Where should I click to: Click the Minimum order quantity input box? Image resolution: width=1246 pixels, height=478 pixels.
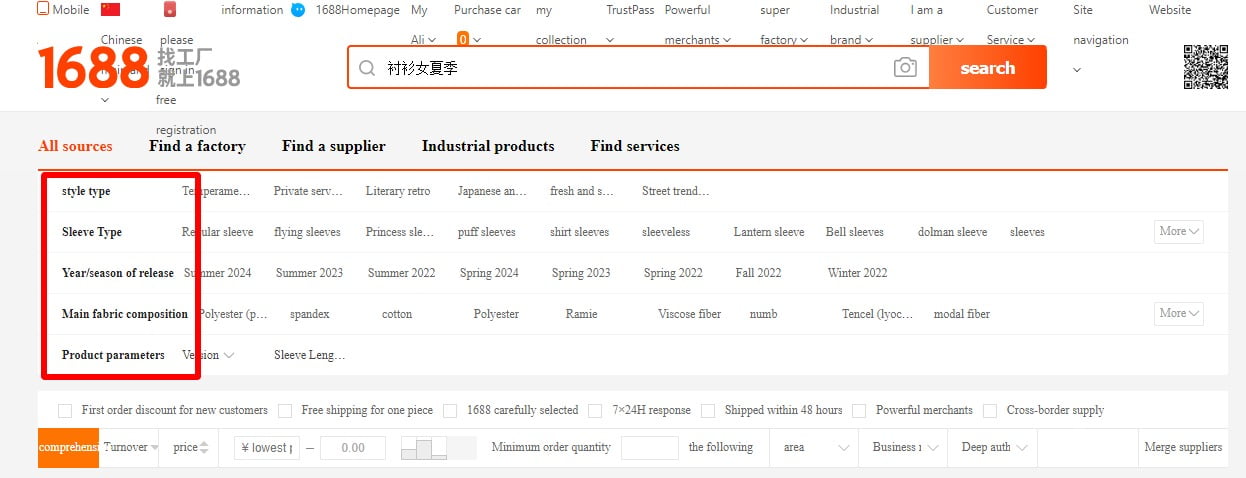coord(649,448)
